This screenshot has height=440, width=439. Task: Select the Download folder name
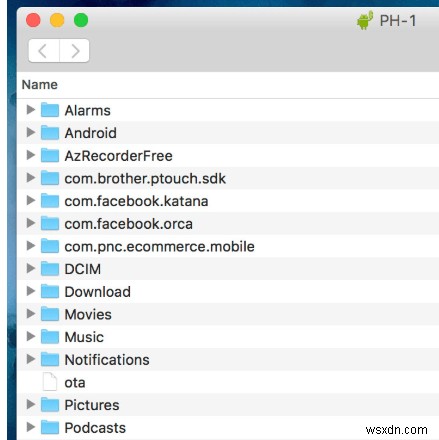[97, 292]
